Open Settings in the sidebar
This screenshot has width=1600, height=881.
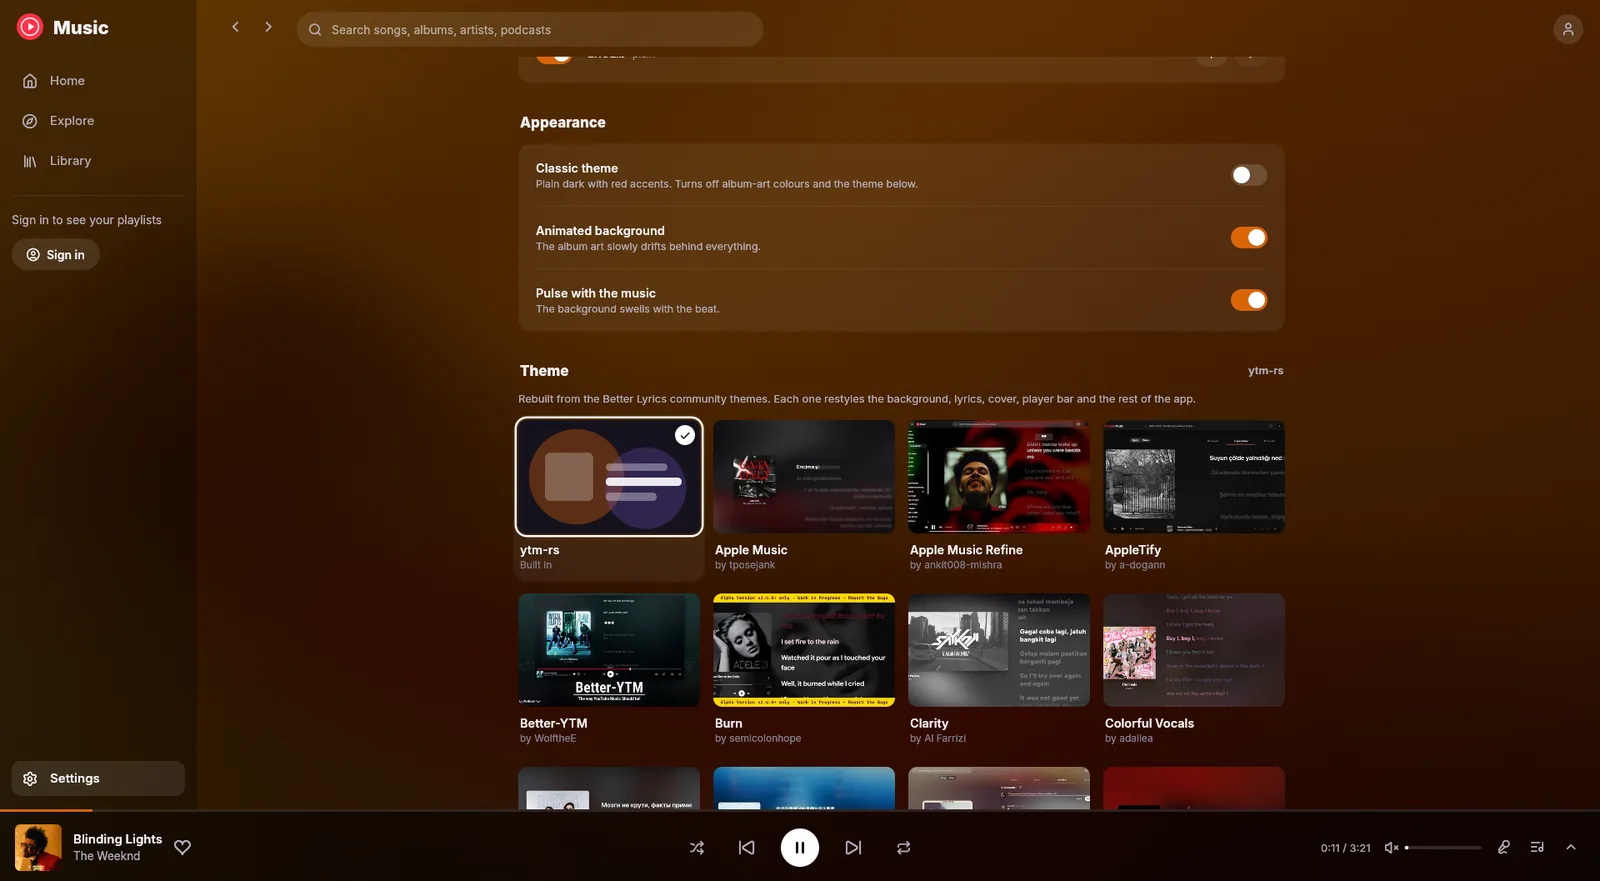(98, 778)
